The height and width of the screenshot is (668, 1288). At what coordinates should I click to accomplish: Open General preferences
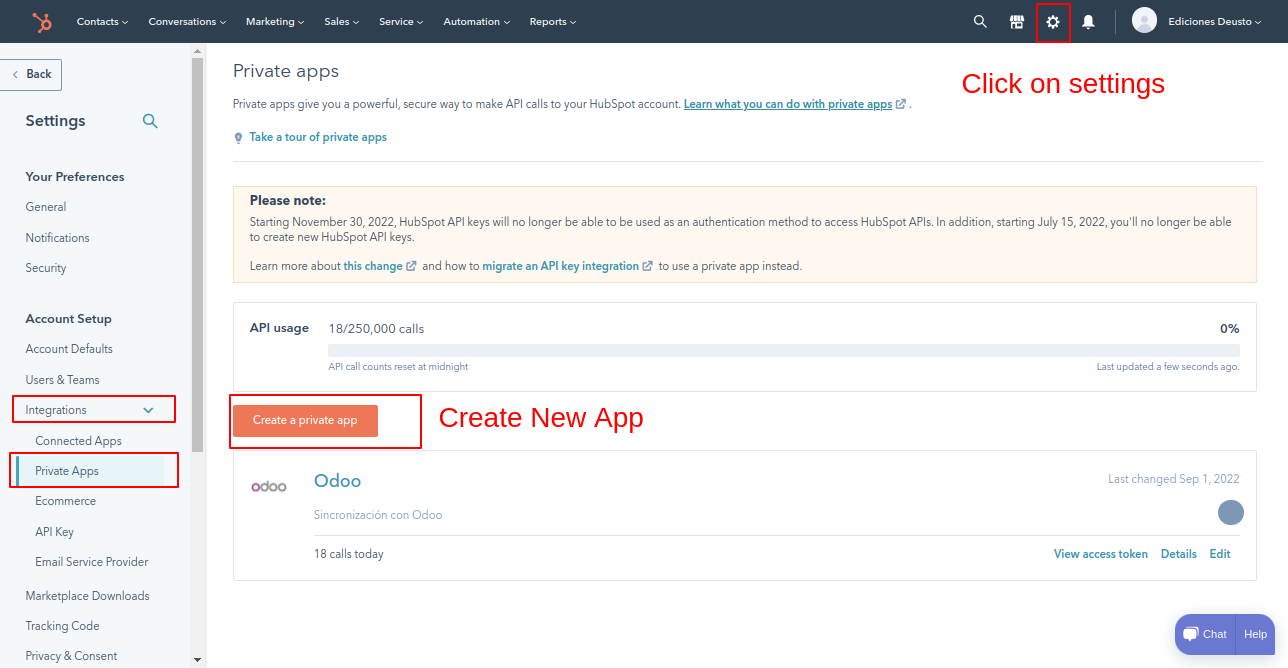tap(46, 207)
